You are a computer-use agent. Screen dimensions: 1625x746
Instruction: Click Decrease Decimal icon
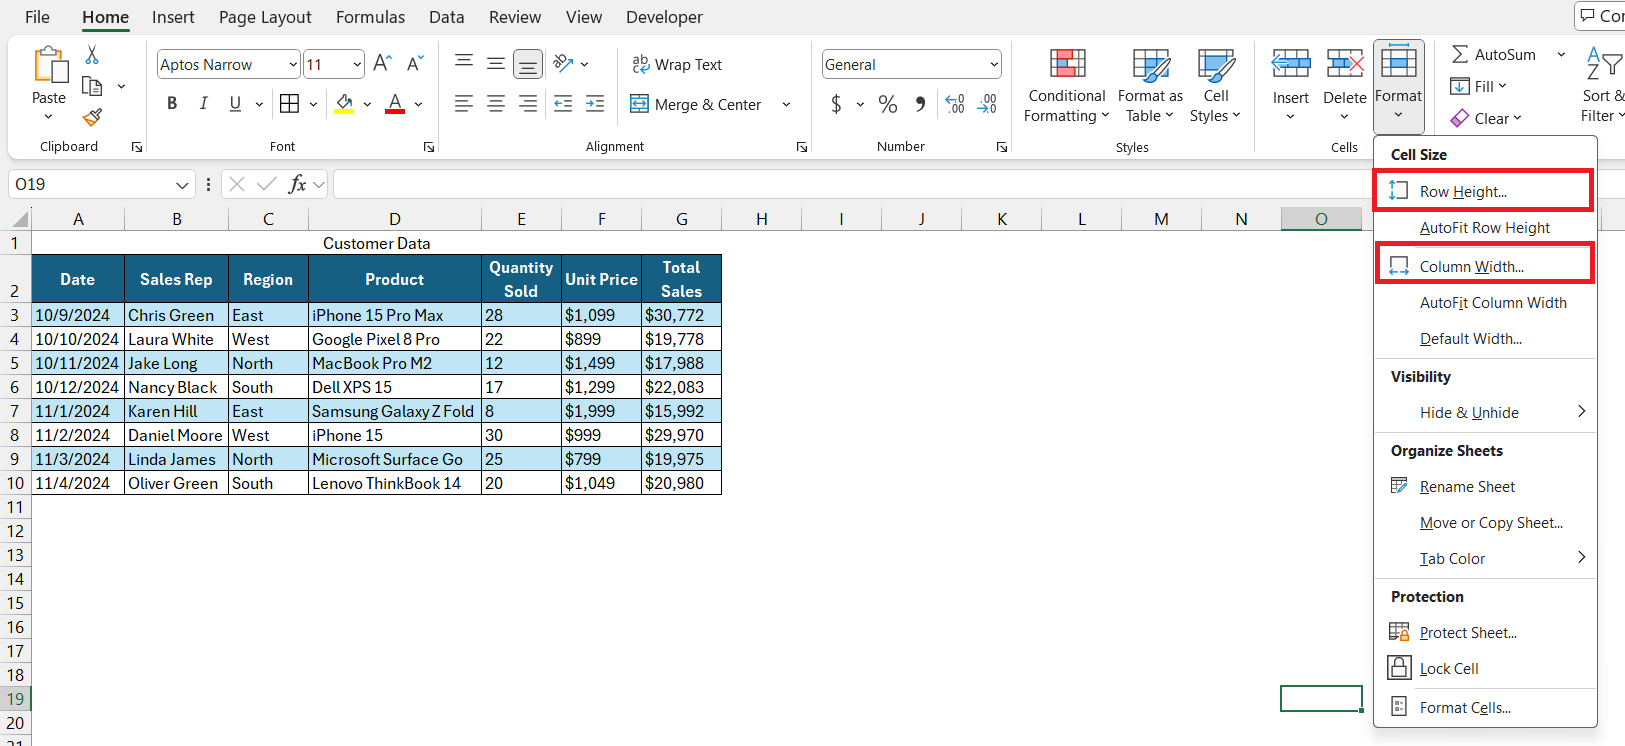point(987,104)
